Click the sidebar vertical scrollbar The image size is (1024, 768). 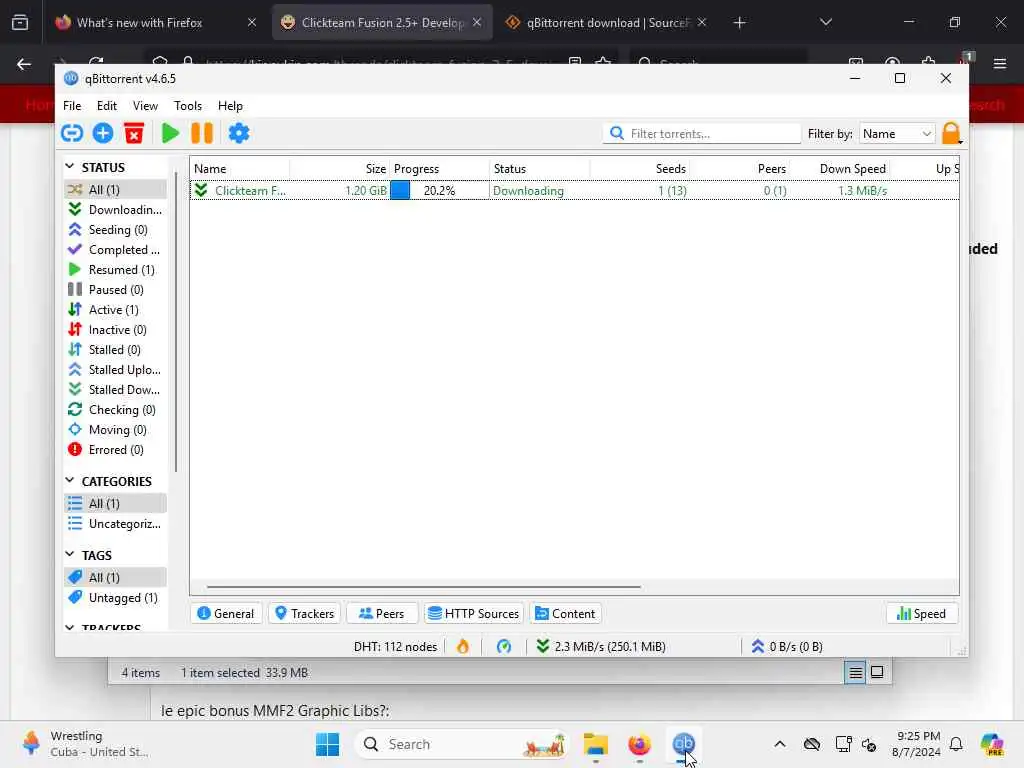176,321
